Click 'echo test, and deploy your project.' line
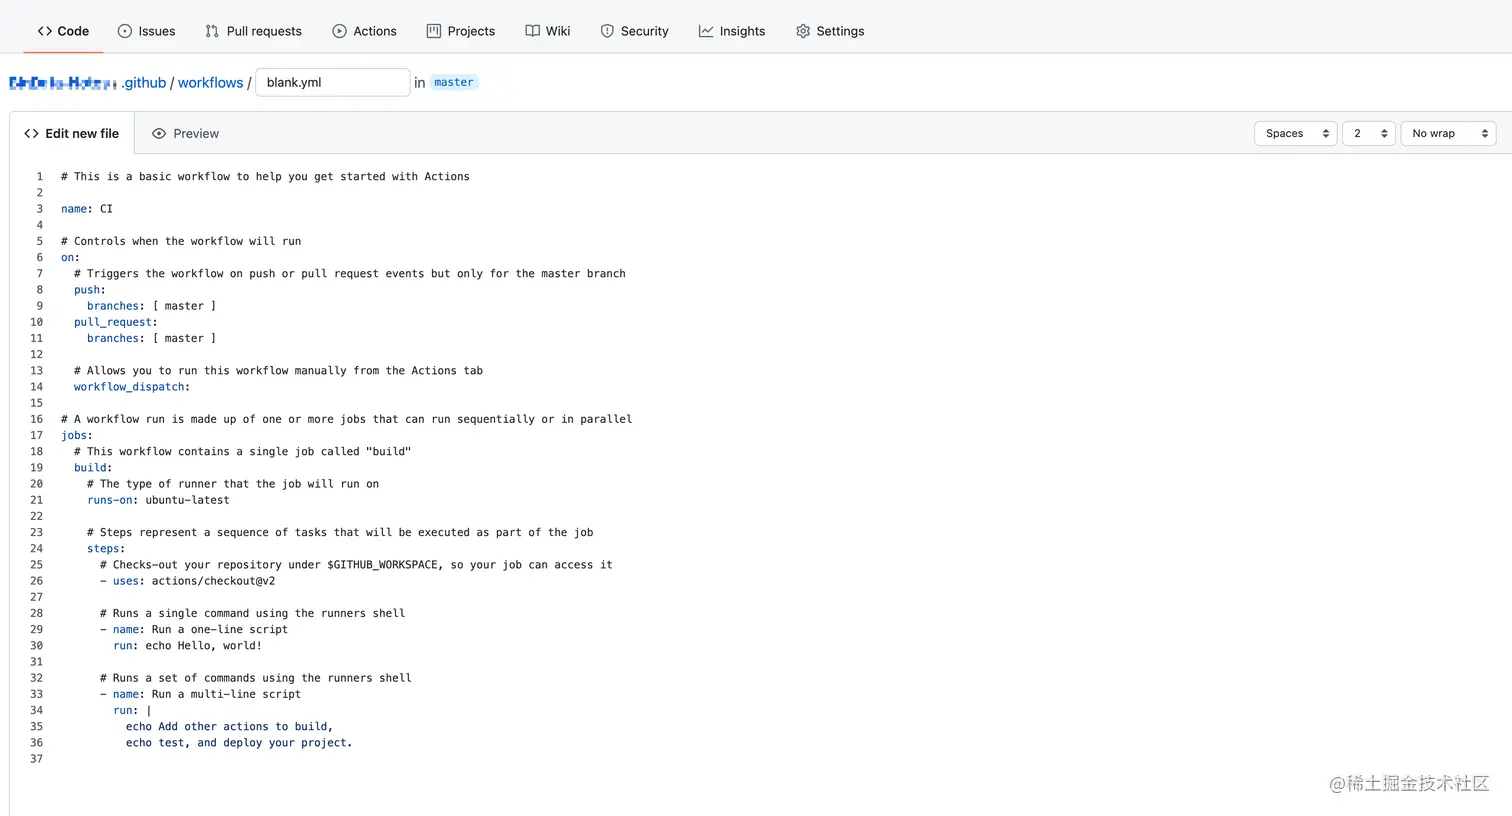 (x=239, y=743)
